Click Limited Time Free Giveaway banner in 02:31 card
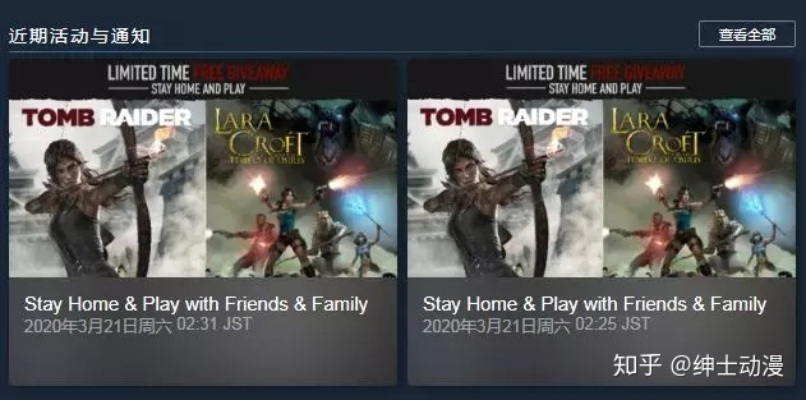The height and width of the screenshot is (400, 806). click(198, 72)
